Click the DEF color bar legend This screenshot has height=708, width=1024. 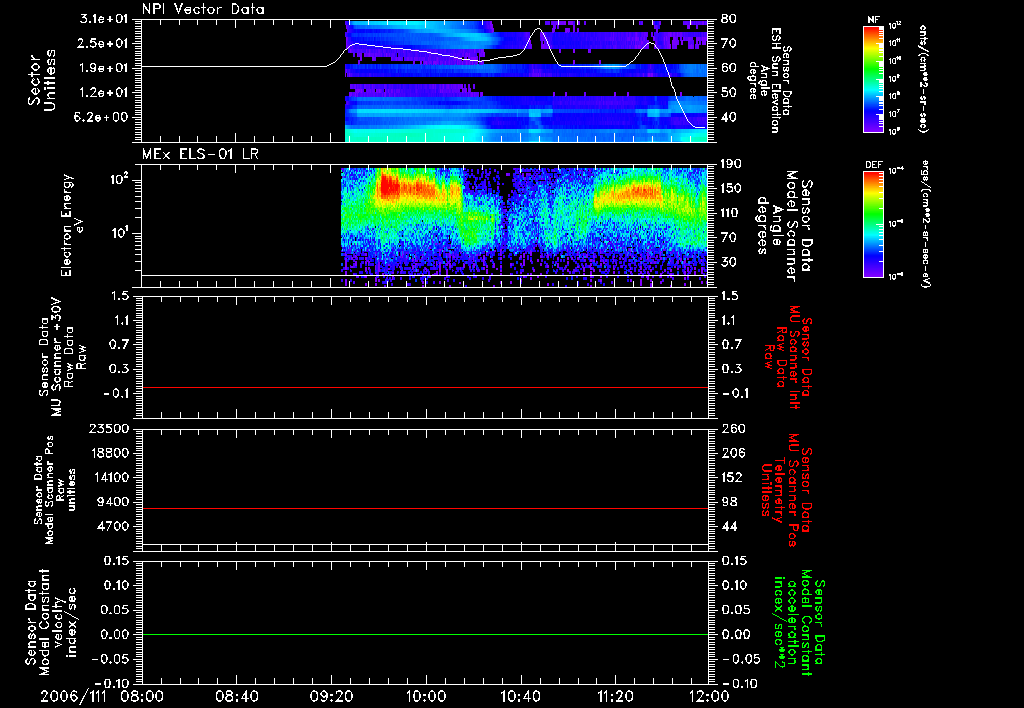click(873, 224)
